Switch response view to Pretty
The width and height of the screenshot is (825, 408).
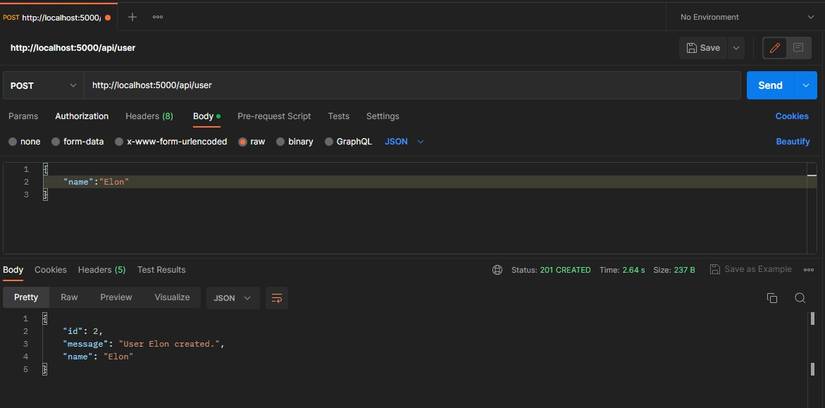26,297
